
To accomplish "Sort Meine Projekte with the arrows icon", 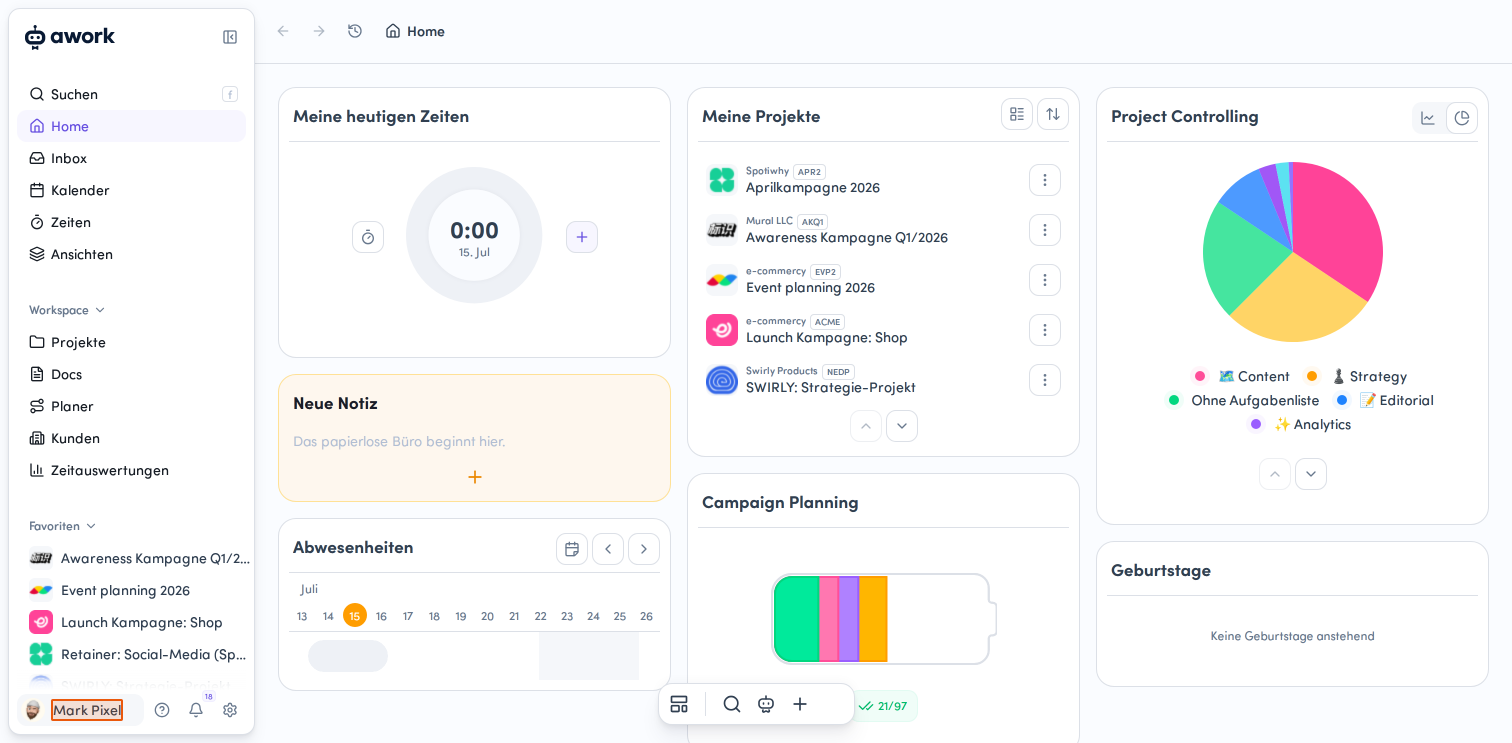I will pyautogui.click(x=1053, y=114).
